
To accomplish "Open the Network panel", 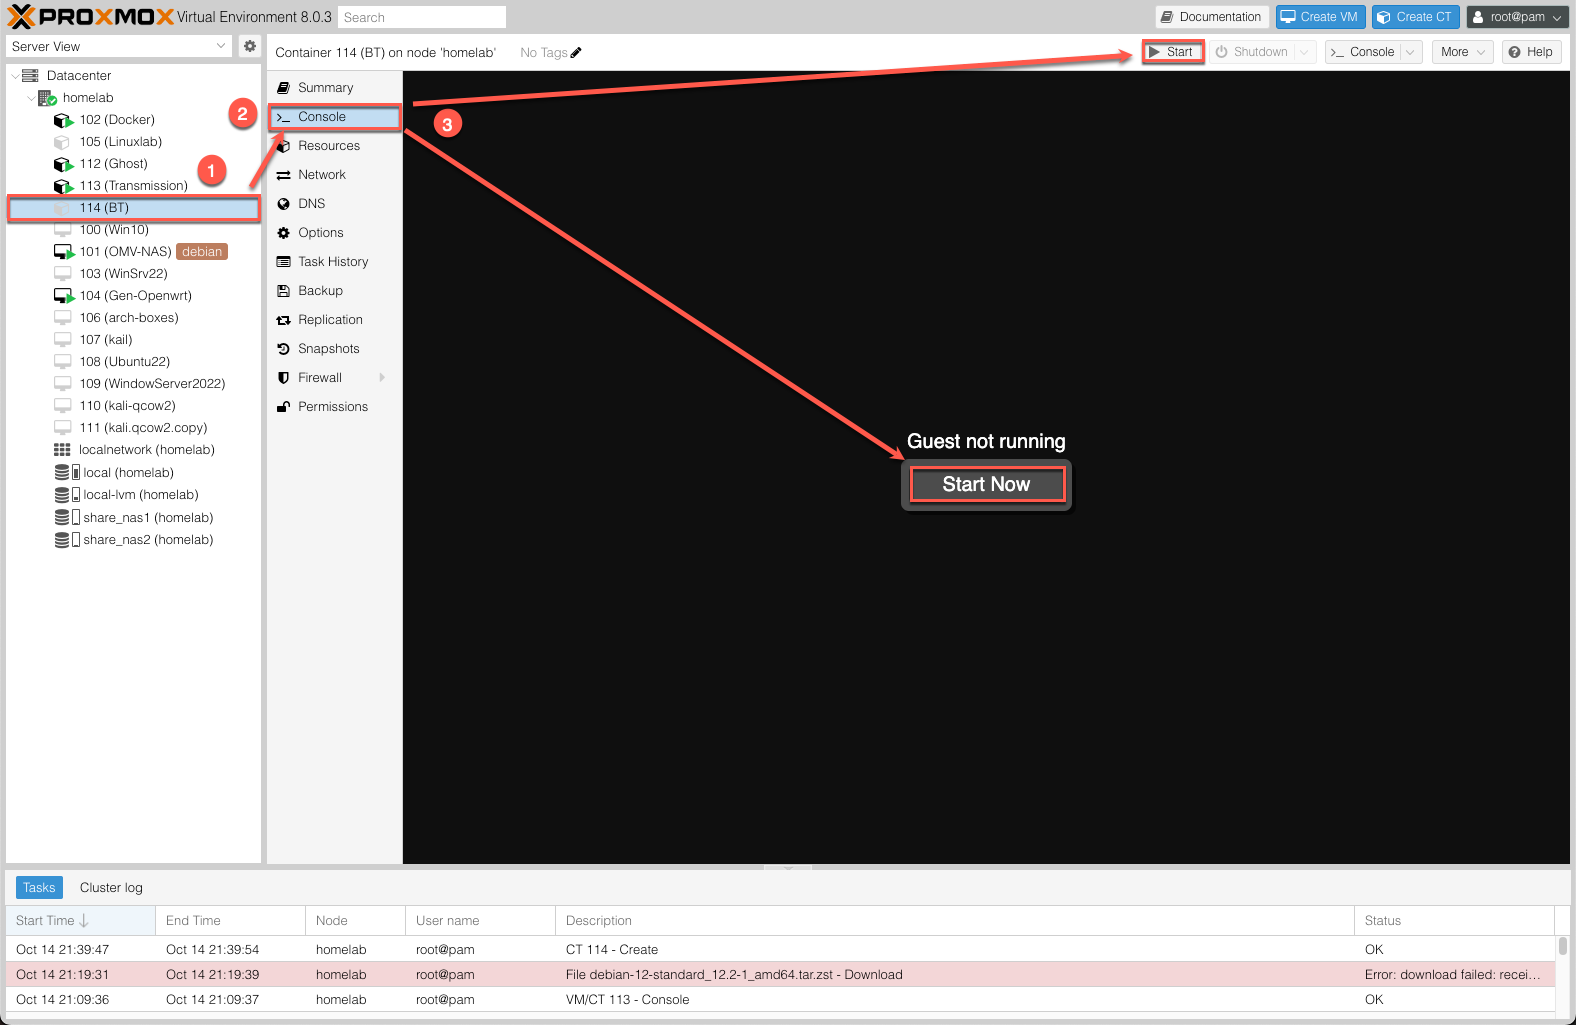I will coord(334,175).
